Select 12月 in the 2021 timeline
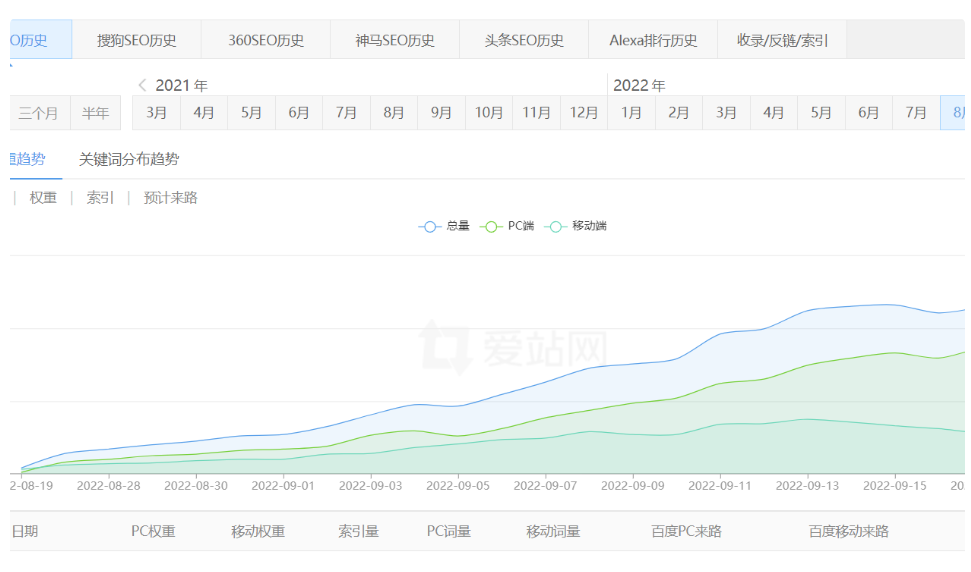 584,113
